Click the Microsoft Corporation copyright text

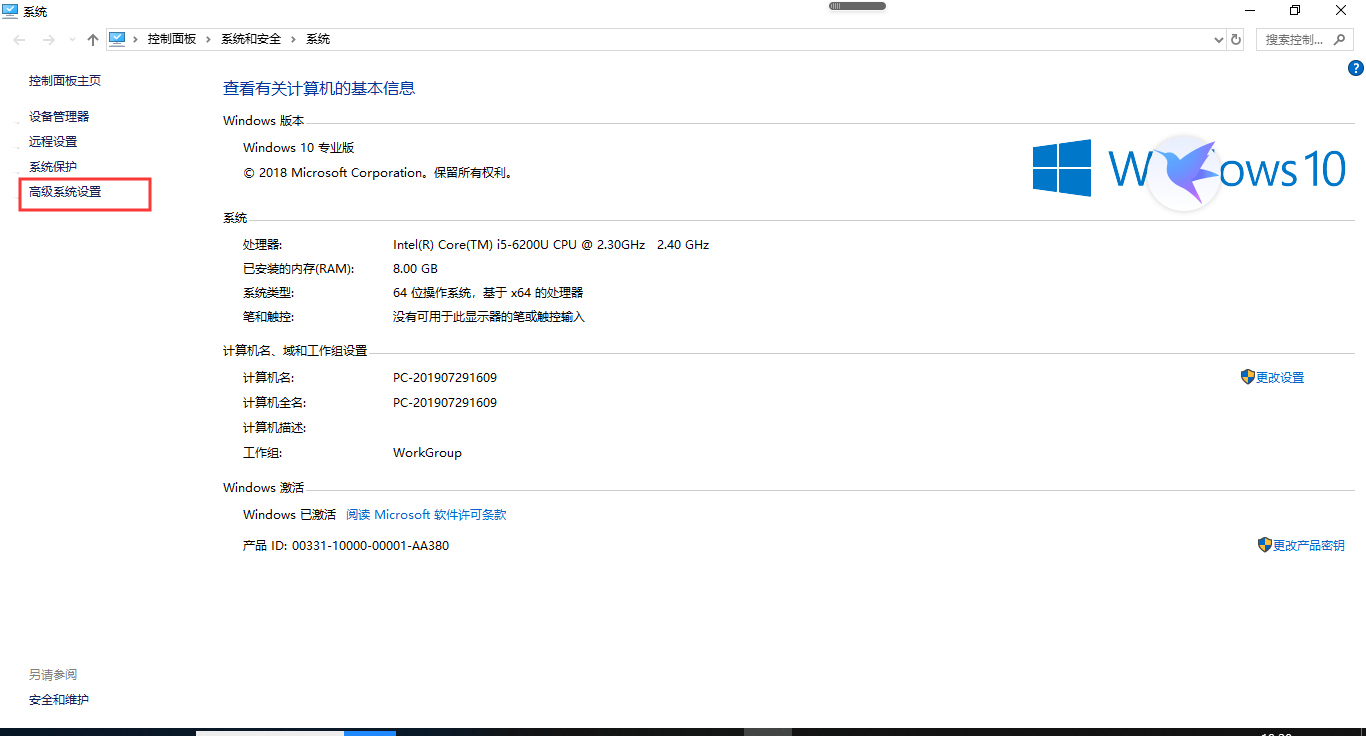[x=379, y=173]
